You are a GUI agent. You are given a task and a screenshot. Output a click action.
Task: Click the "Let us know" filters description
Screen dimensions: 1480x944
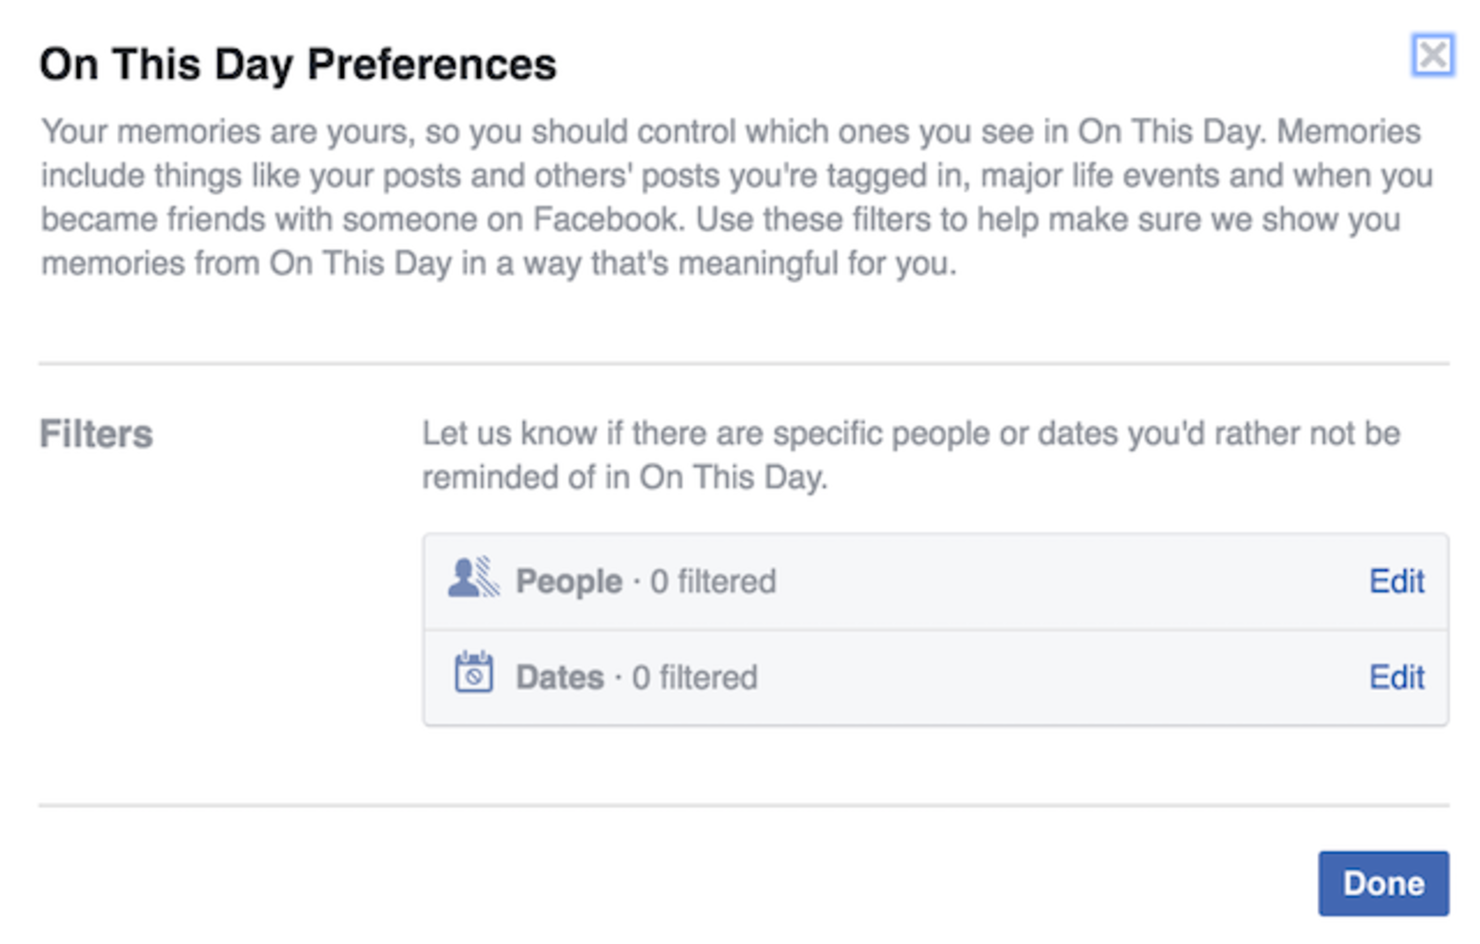pyautogui.click(x=911, y=455)
